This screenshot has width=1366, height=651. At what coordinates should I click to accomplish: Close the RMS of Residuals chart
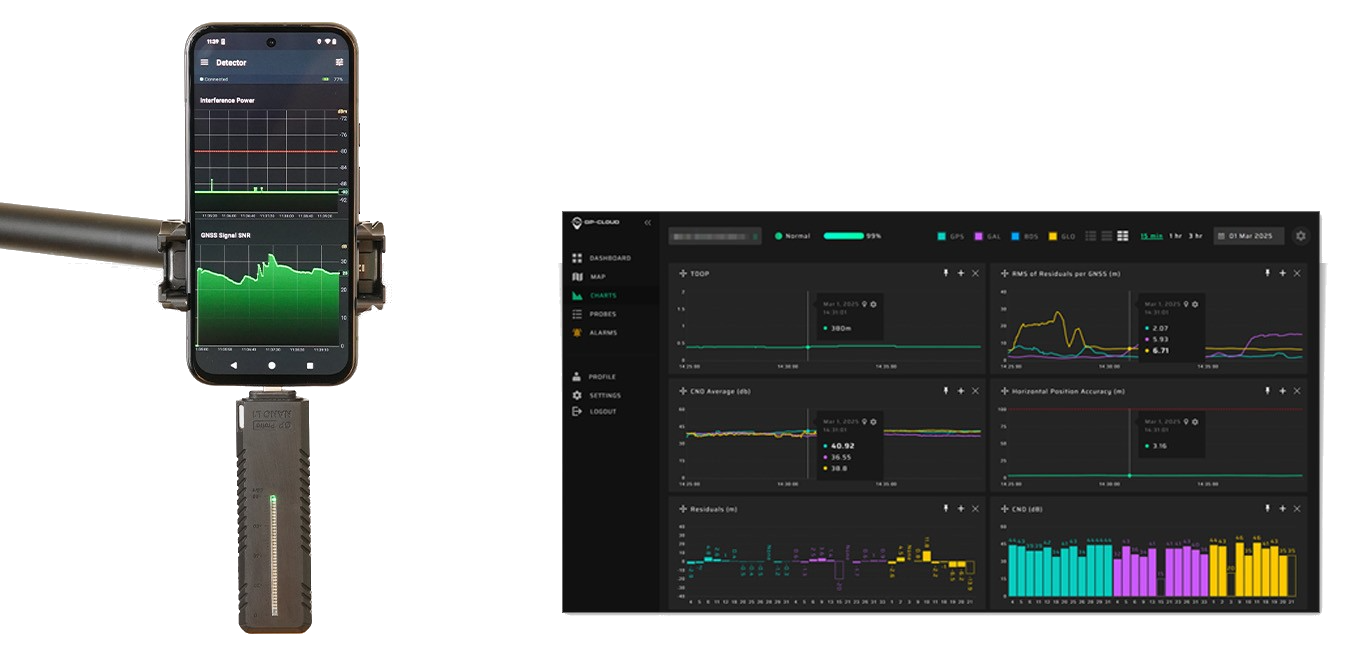(1297, 273)
